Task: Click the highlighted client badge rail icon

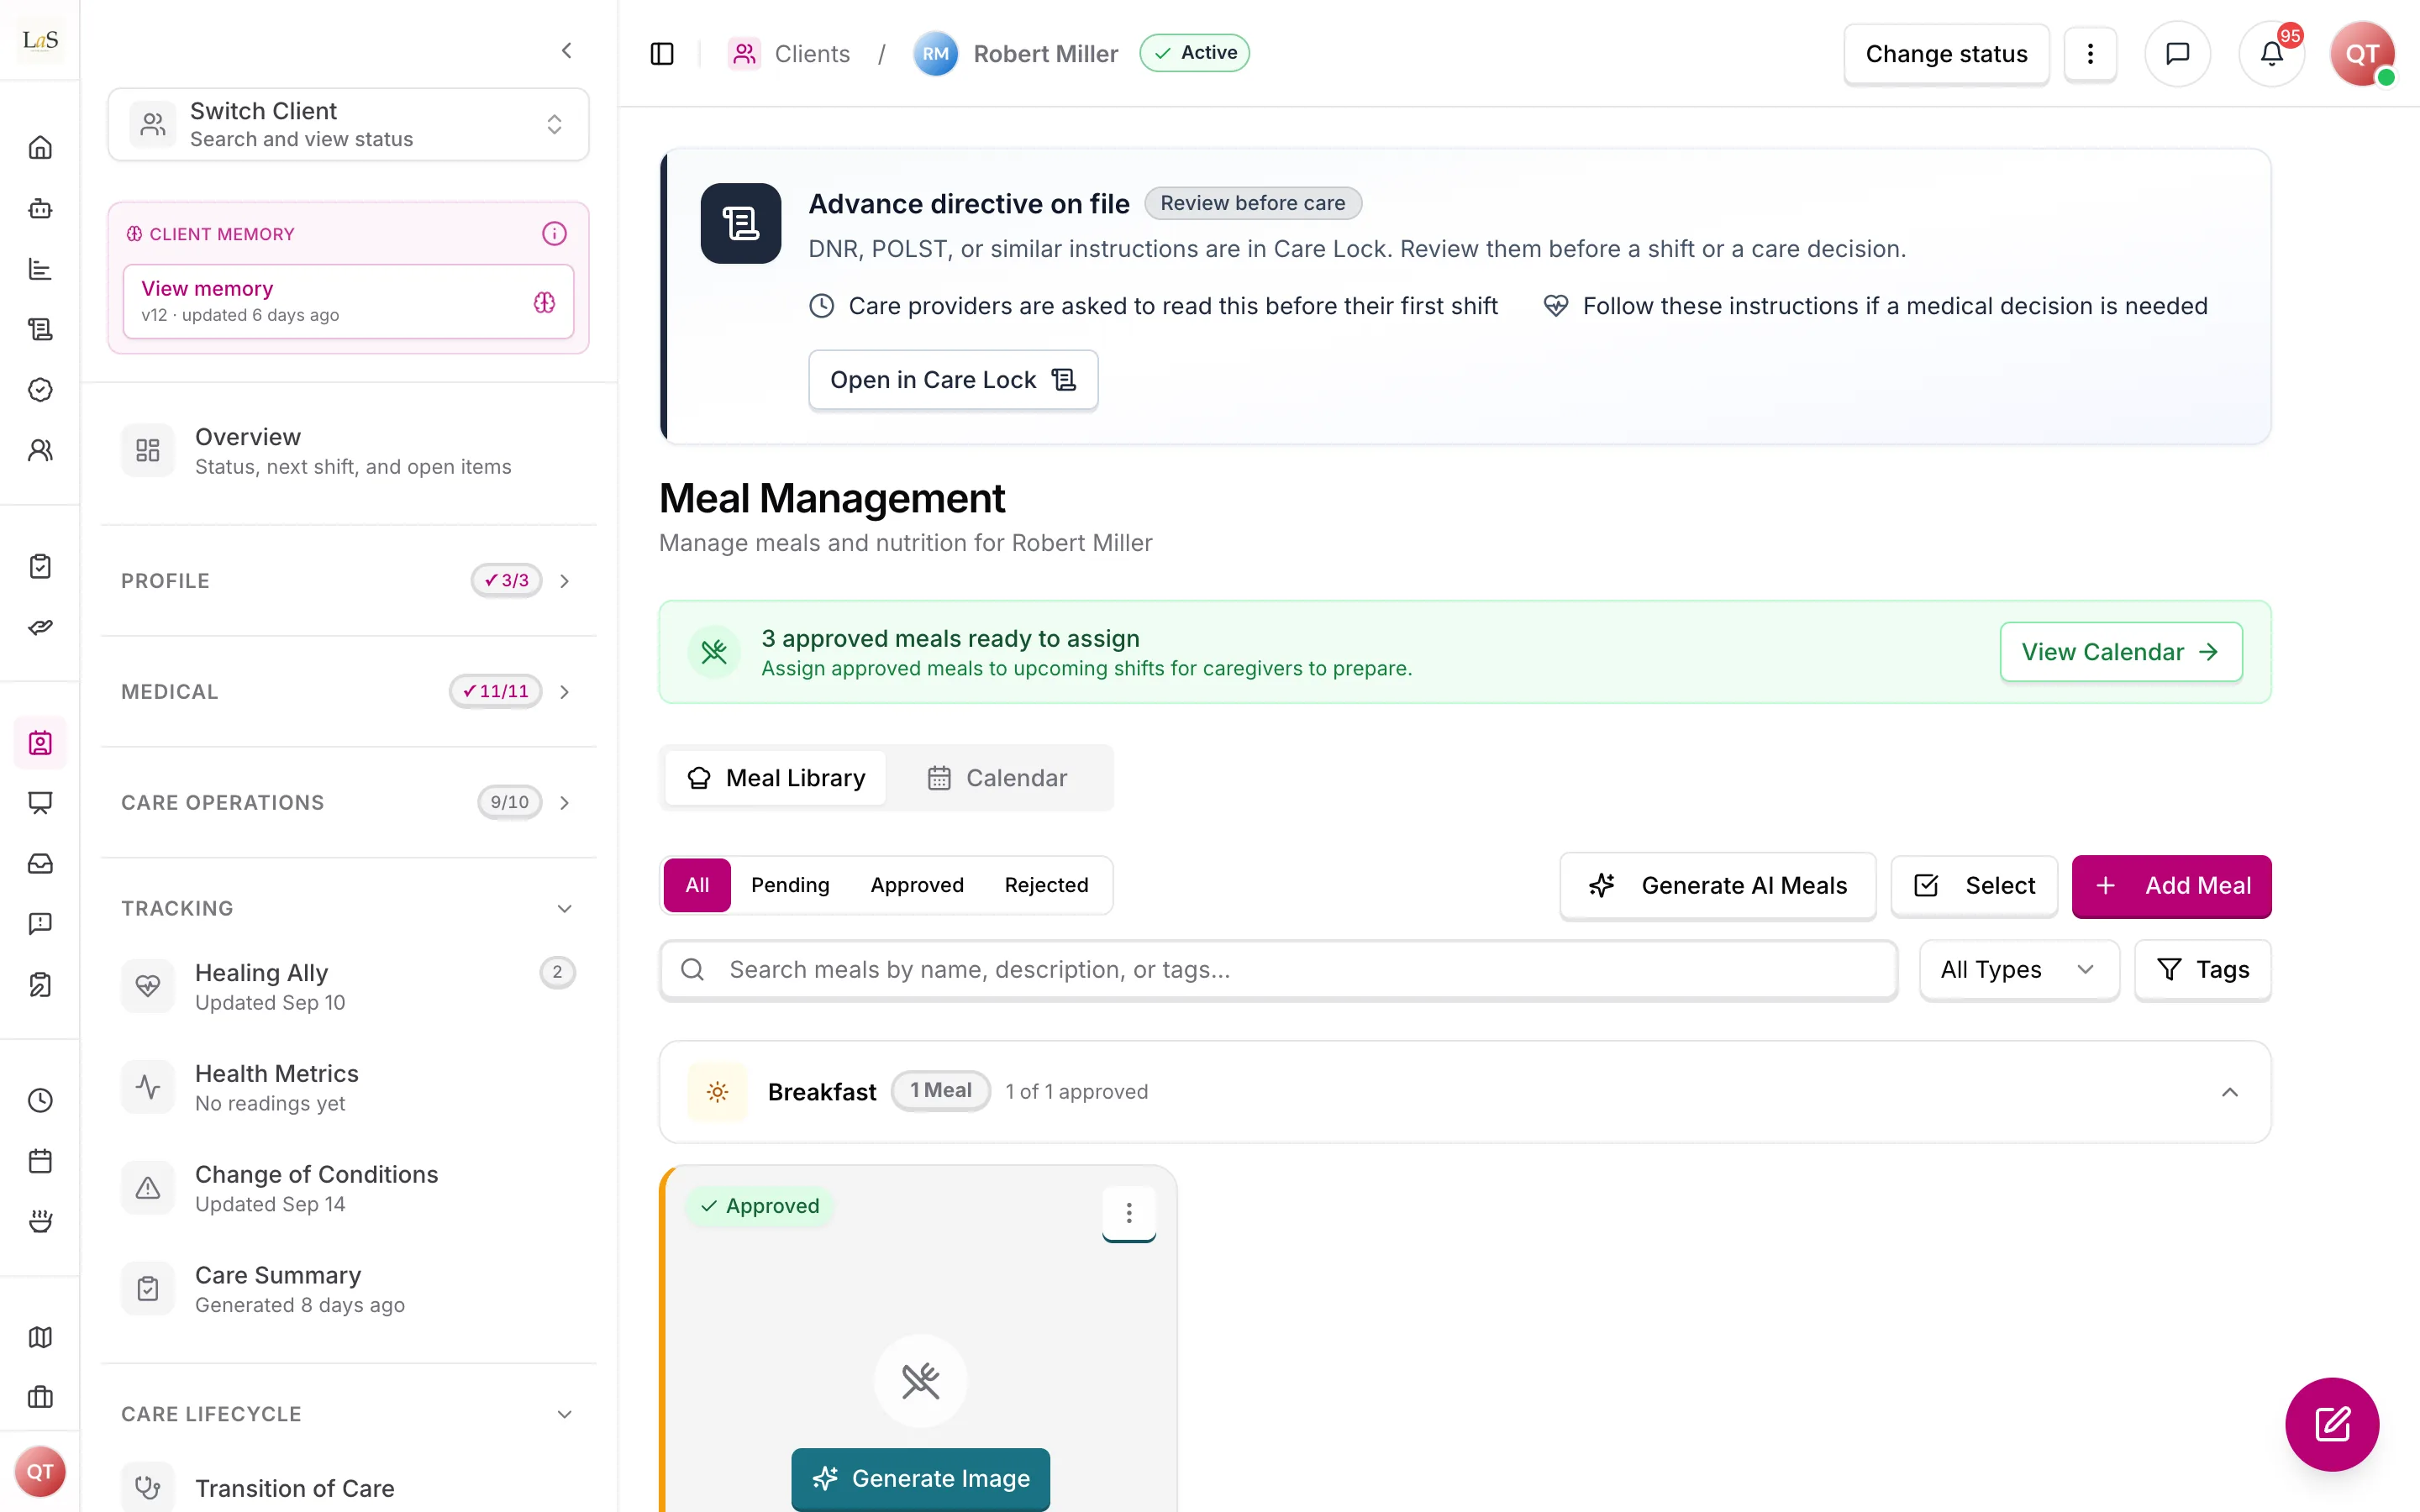Action: 40,743
